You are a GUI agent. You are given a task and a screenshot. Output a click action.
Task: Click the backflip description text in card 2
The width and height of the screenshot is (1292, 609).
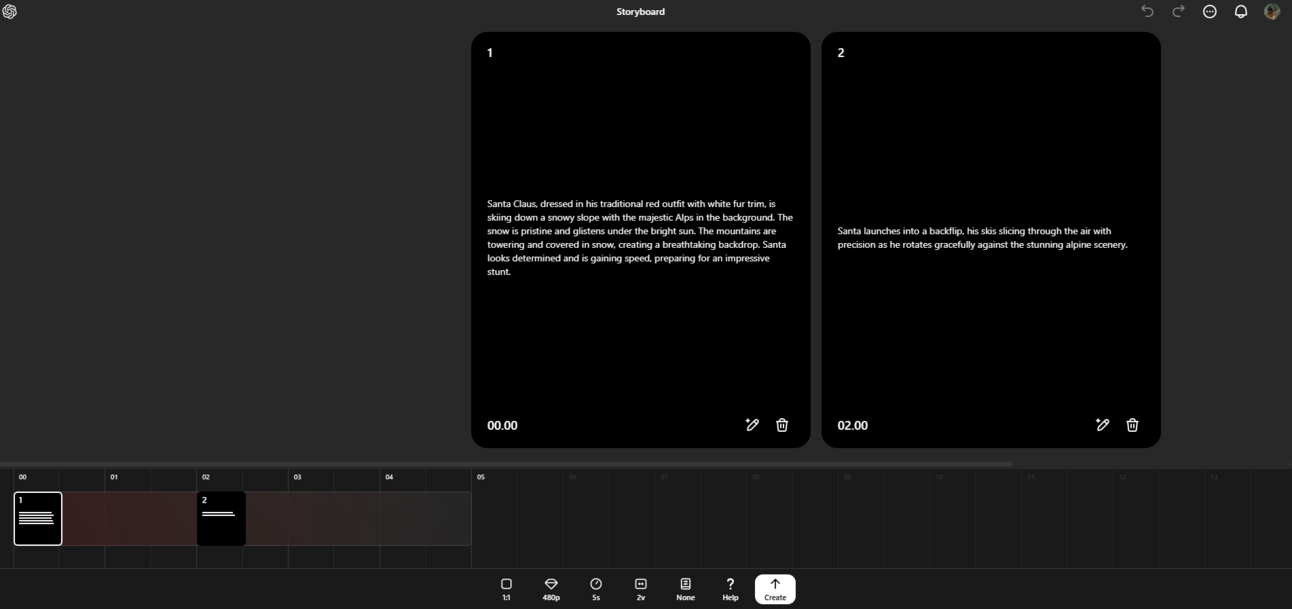pos(982,237)
